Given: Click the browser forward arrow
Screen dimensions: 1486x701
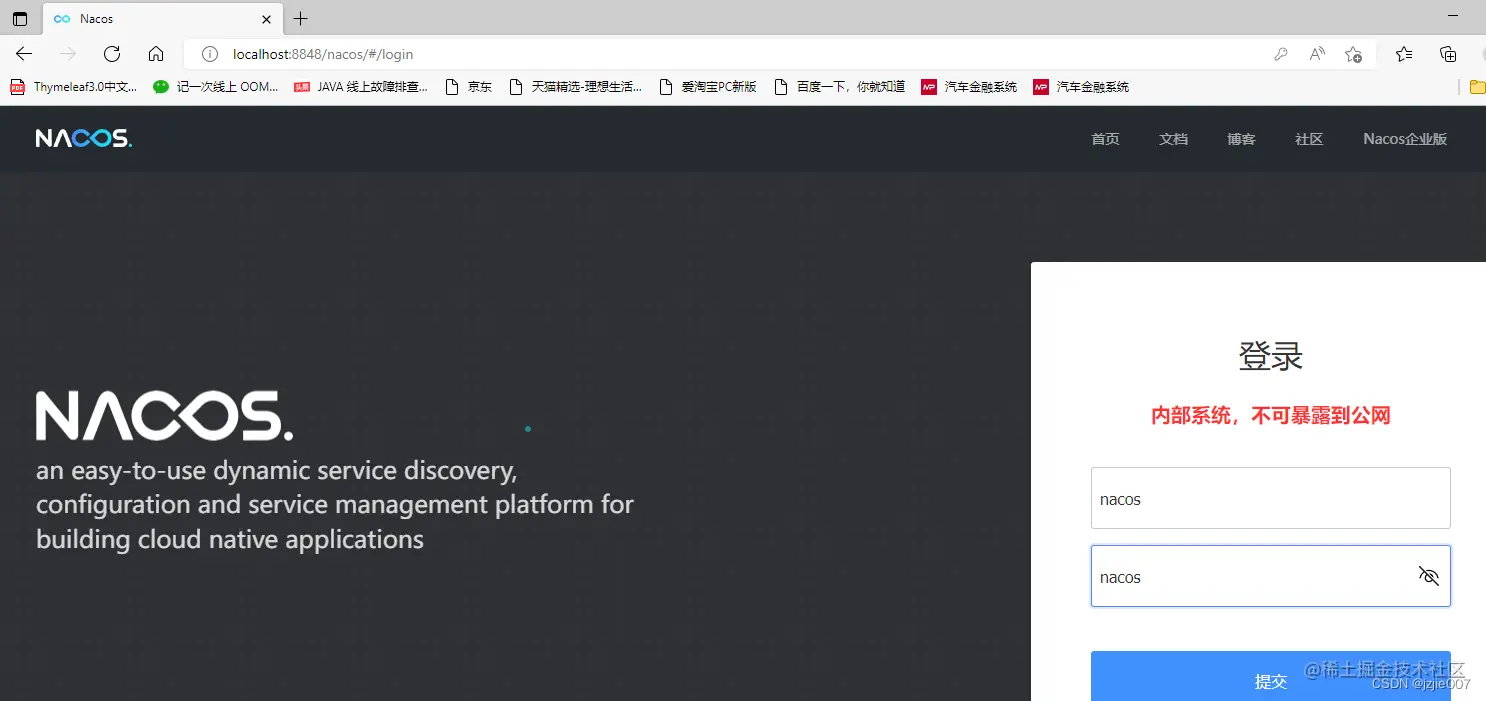Looking at the screenshot, I should coord(68,54).
